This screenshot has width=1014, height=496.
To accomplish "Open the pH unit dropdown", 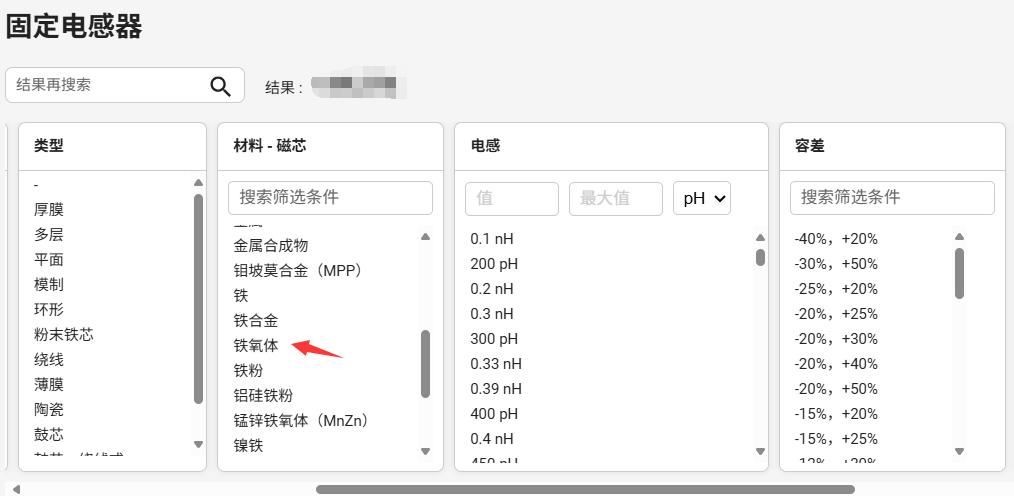I will pyautogui.click(x=702, y=198).
